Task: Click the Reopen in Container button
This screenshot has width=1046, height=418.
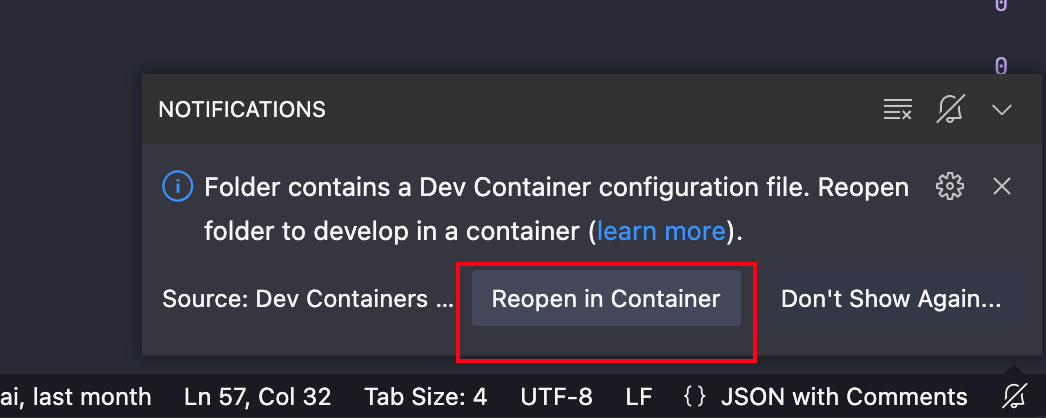Action: [606, 298]
